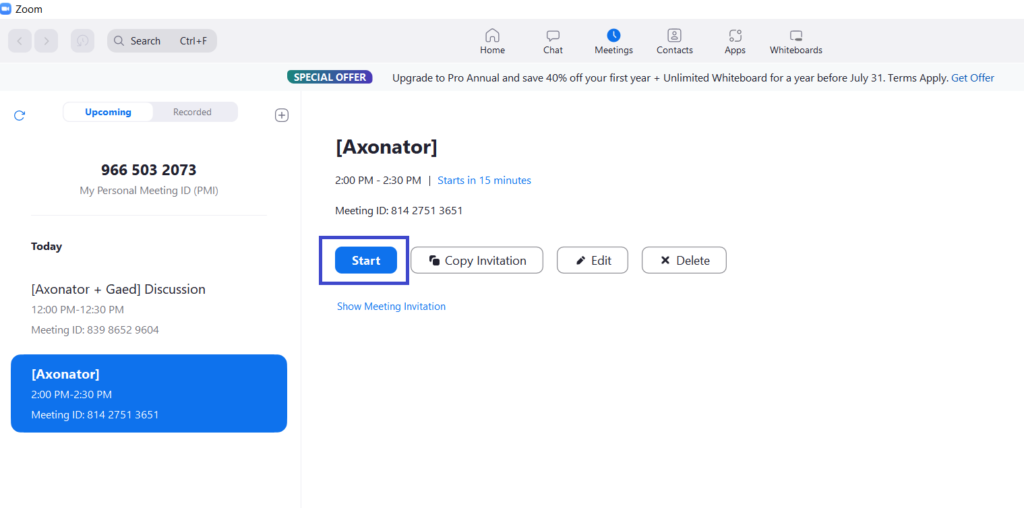Image resolution: width=1024 pixels, height=508 pixels.
Task: Click the 'Today' section heading
Action: [x=46, y=246]
